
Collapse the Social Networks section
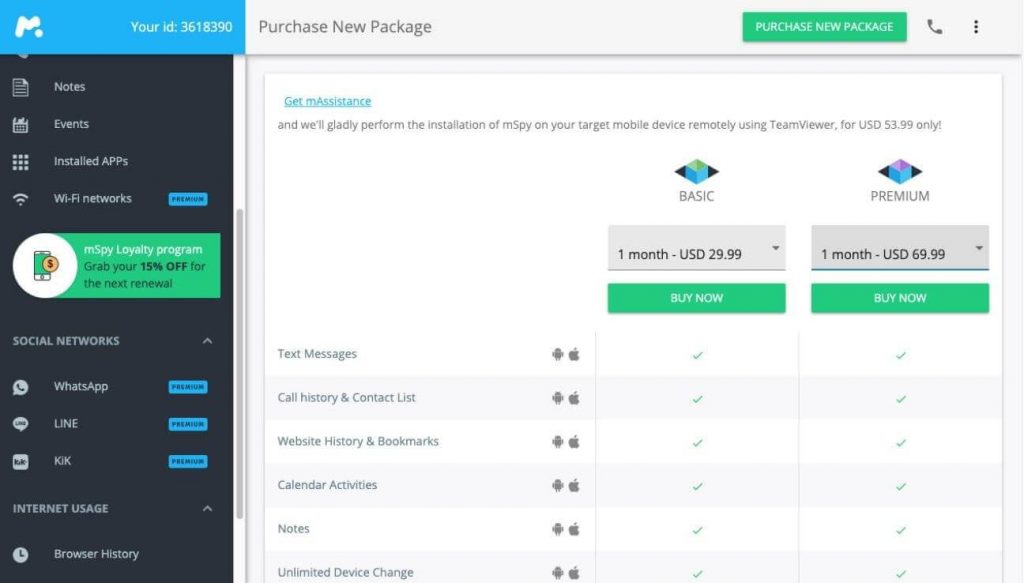pos(207,341)
